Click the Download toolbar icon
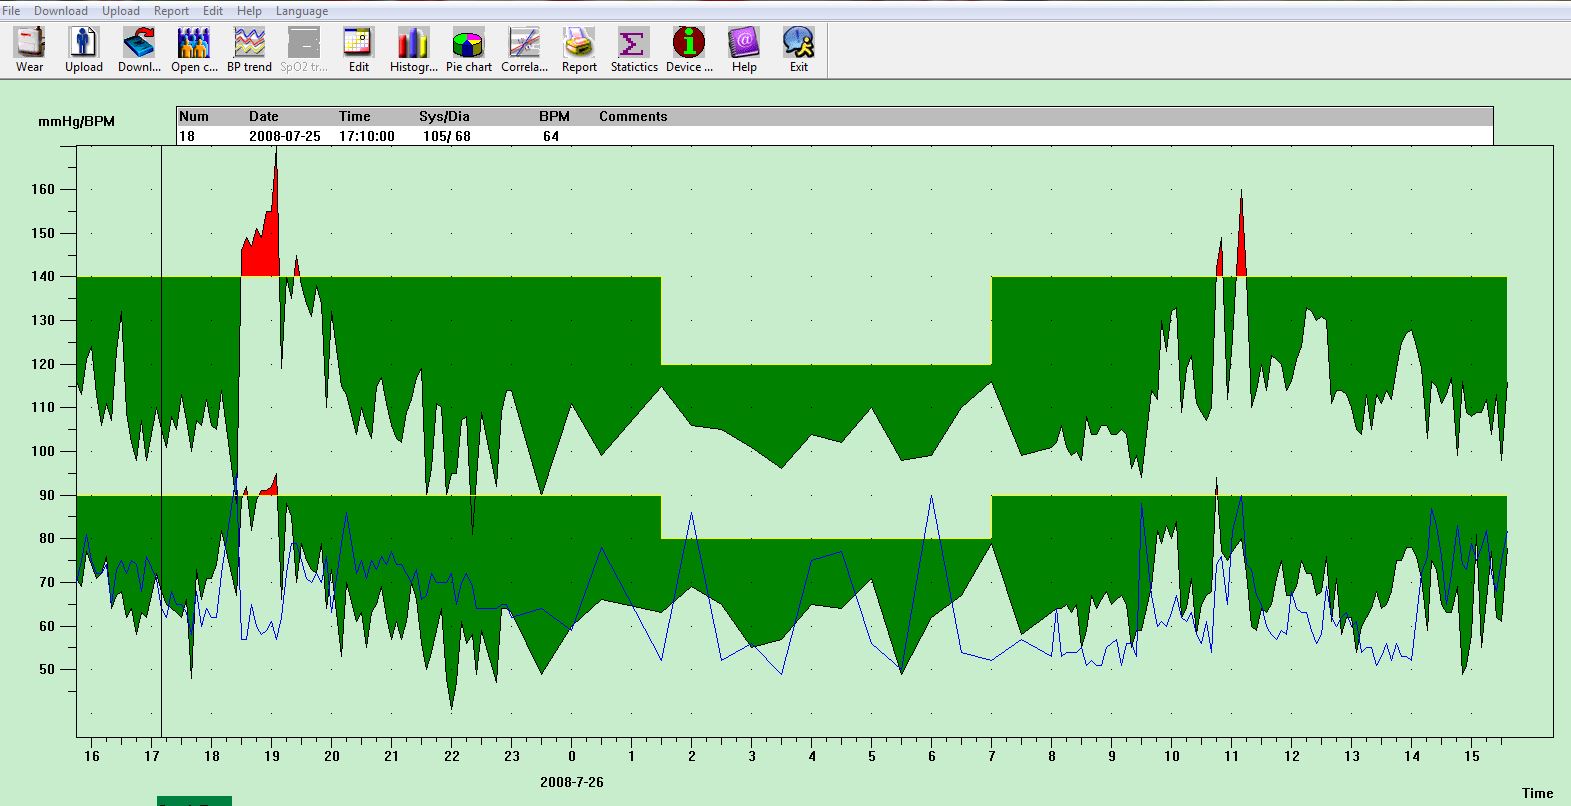 coord(139,49)
